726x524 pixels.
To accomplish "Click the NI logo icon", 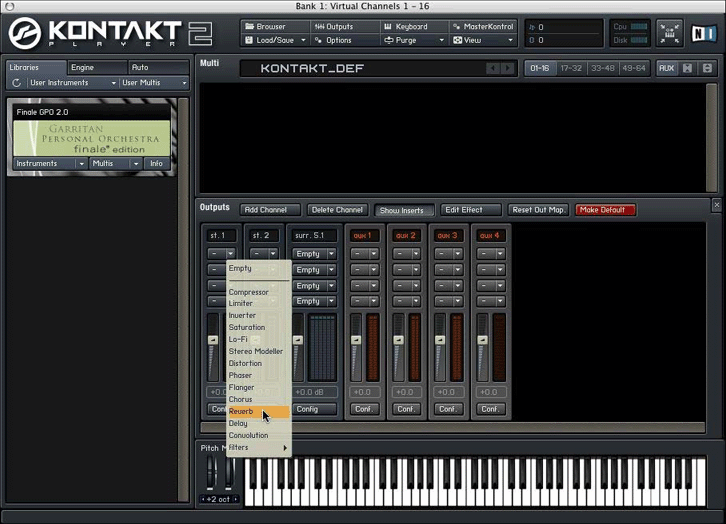I will 704,33.
